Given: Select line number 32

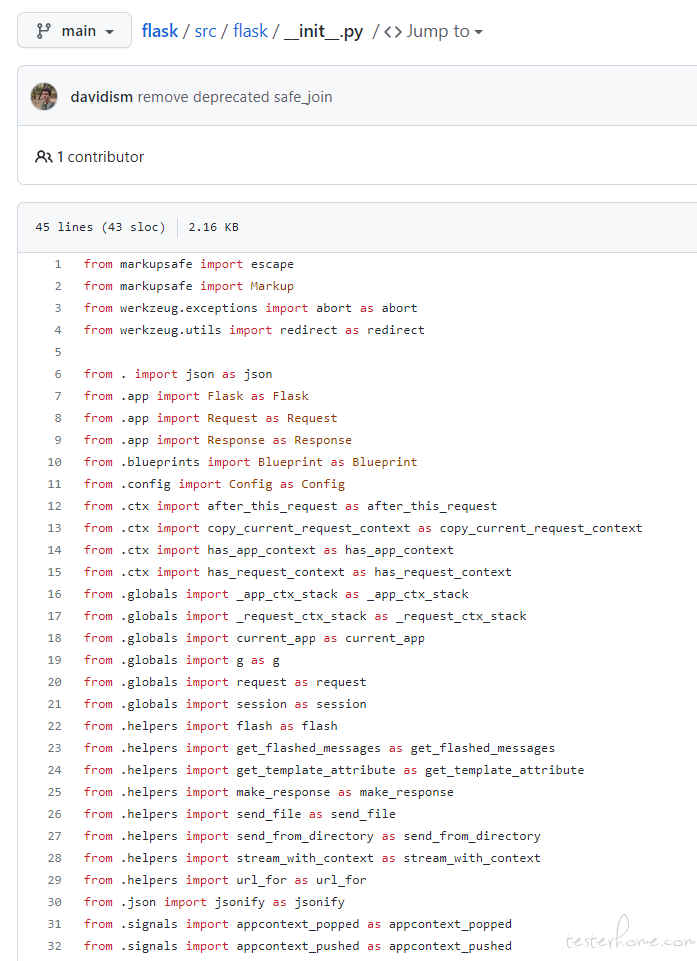Looking at the screenshot, I should [x=55, y=946].
